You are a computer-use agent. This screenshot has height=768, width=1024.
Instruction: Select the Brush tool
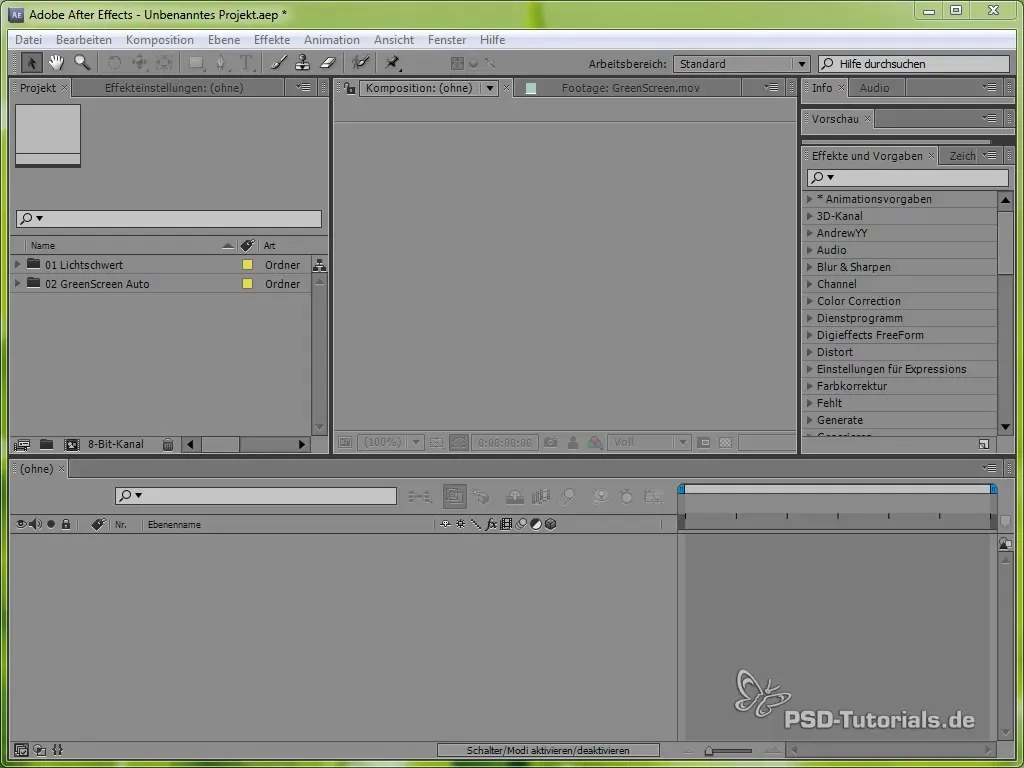pos(278,63)
